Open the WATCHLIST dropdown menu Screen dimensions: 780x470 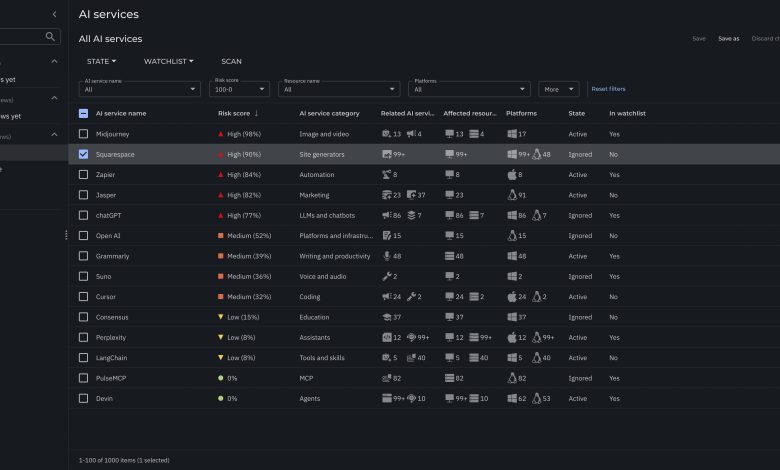[169, 61]
